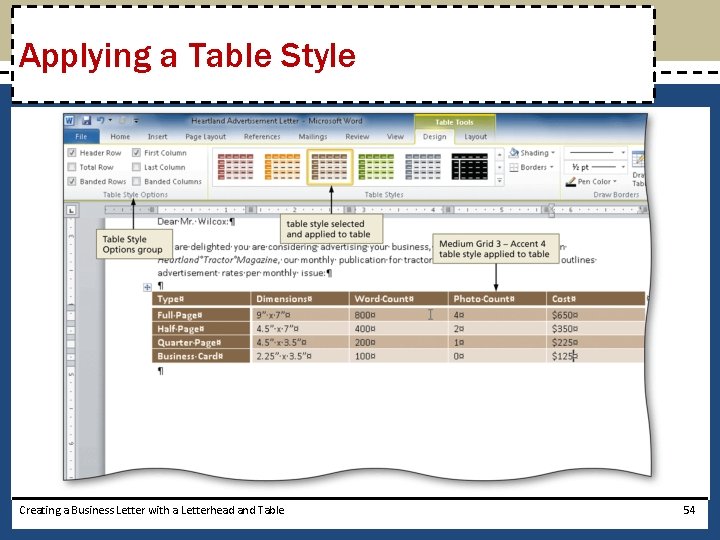The width and height of the screenshot is (720, 540).
Task: Open the File tab
Action: pyautogui.click(x=81, y=136)
